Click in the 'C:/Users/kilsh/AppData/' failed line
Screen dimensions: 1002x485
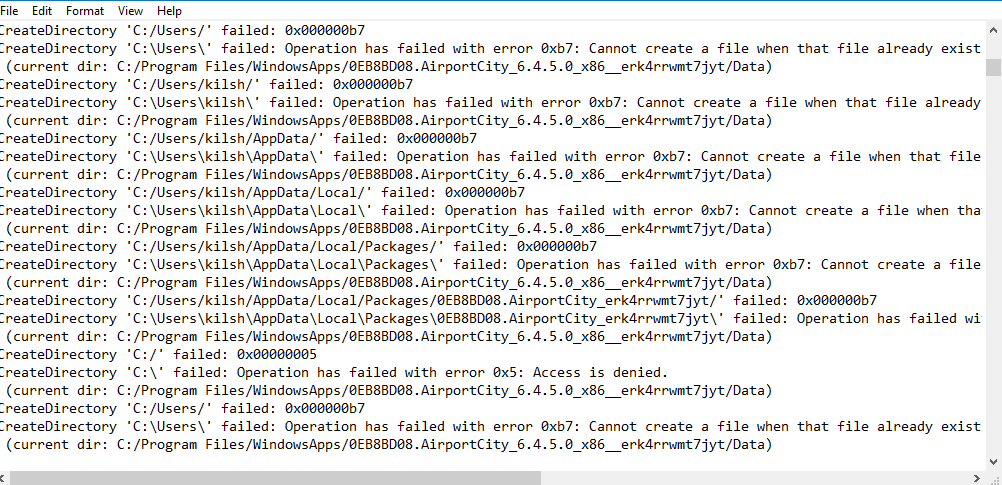pyautogui.click(x=250, y=138)
